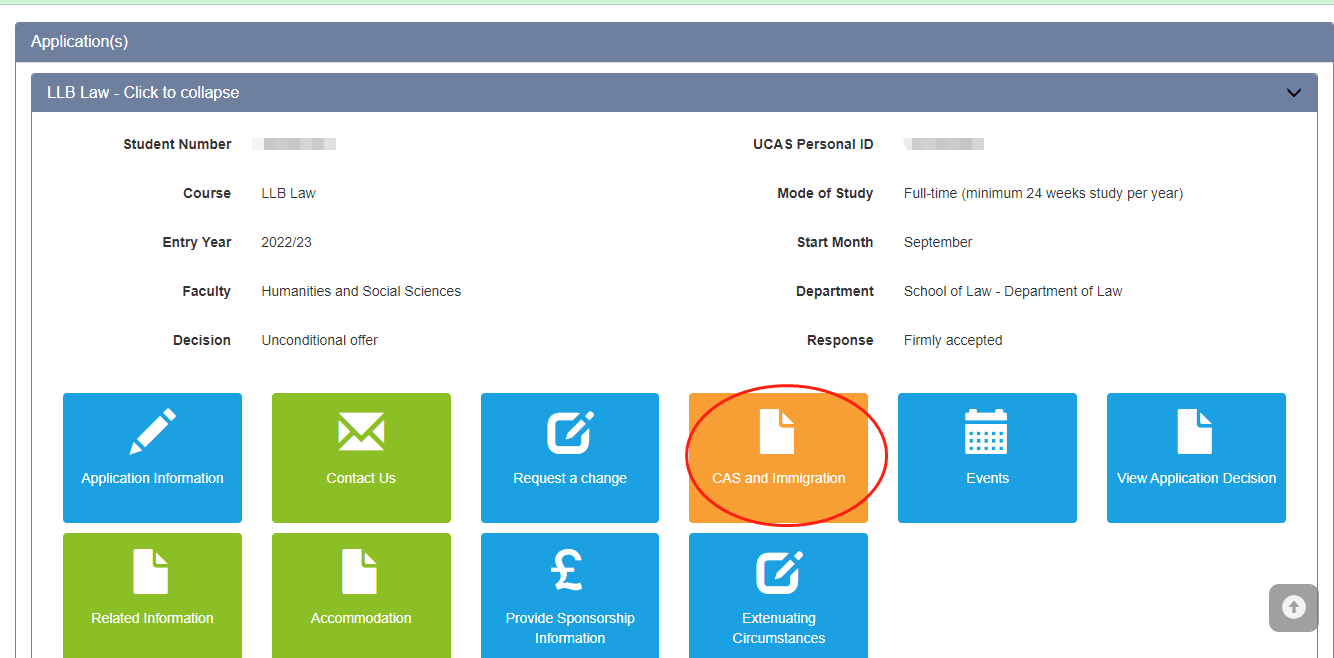Click the edit icon on Extenuating Circumstances
The width and height of the screenshot is (1334, 658).
[779, 572]
